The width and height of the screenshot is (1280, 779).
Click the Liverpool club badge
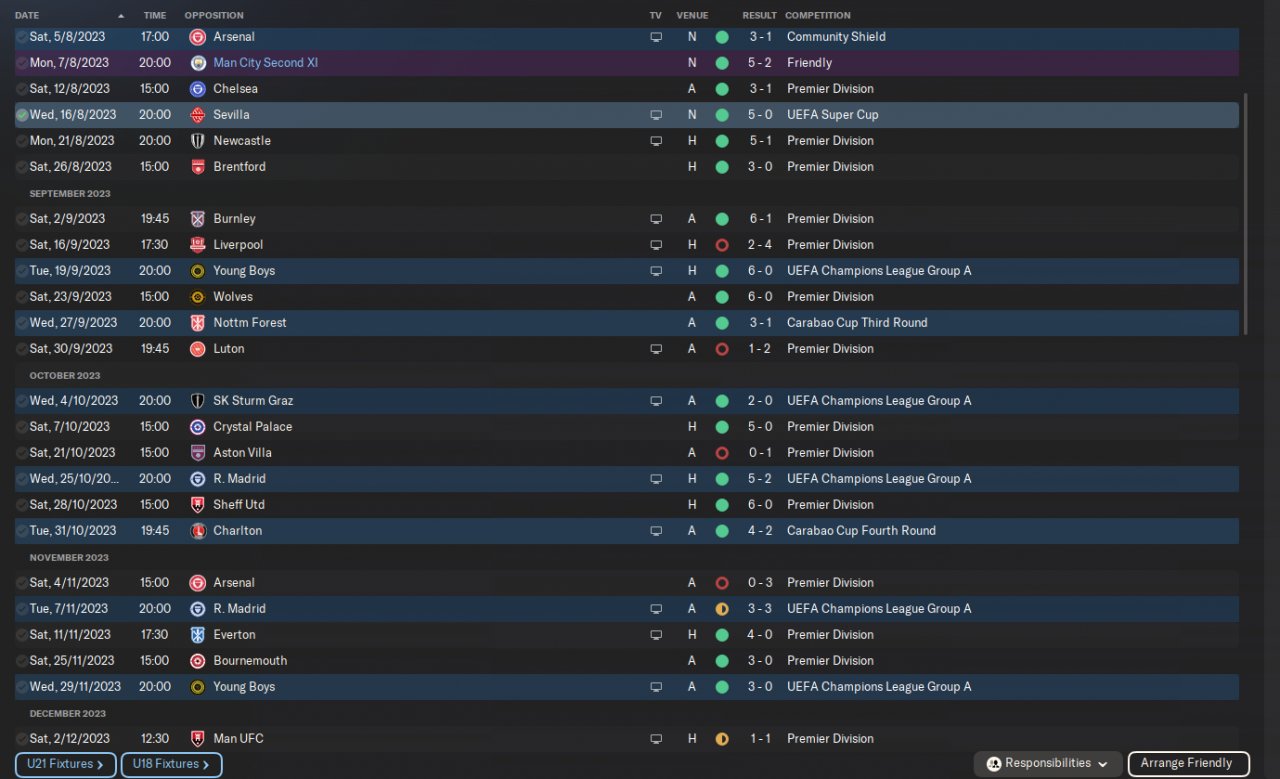click(x=197, y=245)
